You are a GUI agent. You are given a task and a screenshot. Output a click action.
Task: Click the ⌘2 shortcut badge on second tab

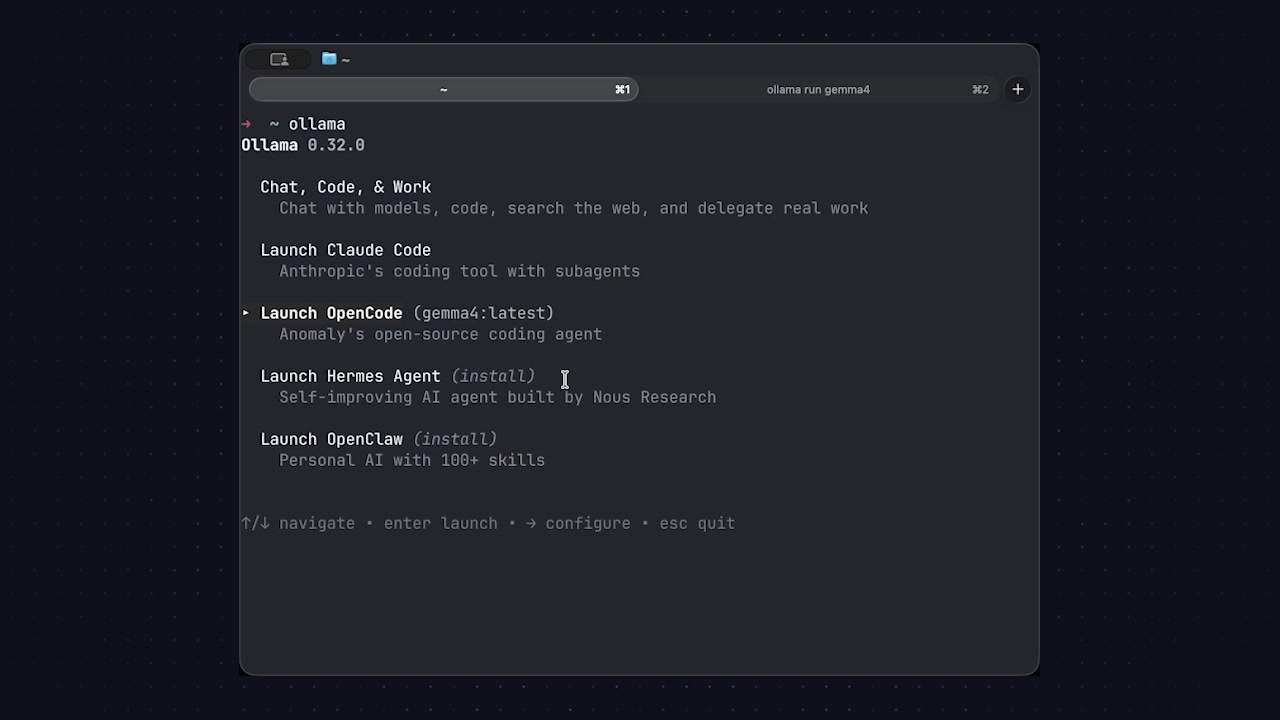[980, 89]
